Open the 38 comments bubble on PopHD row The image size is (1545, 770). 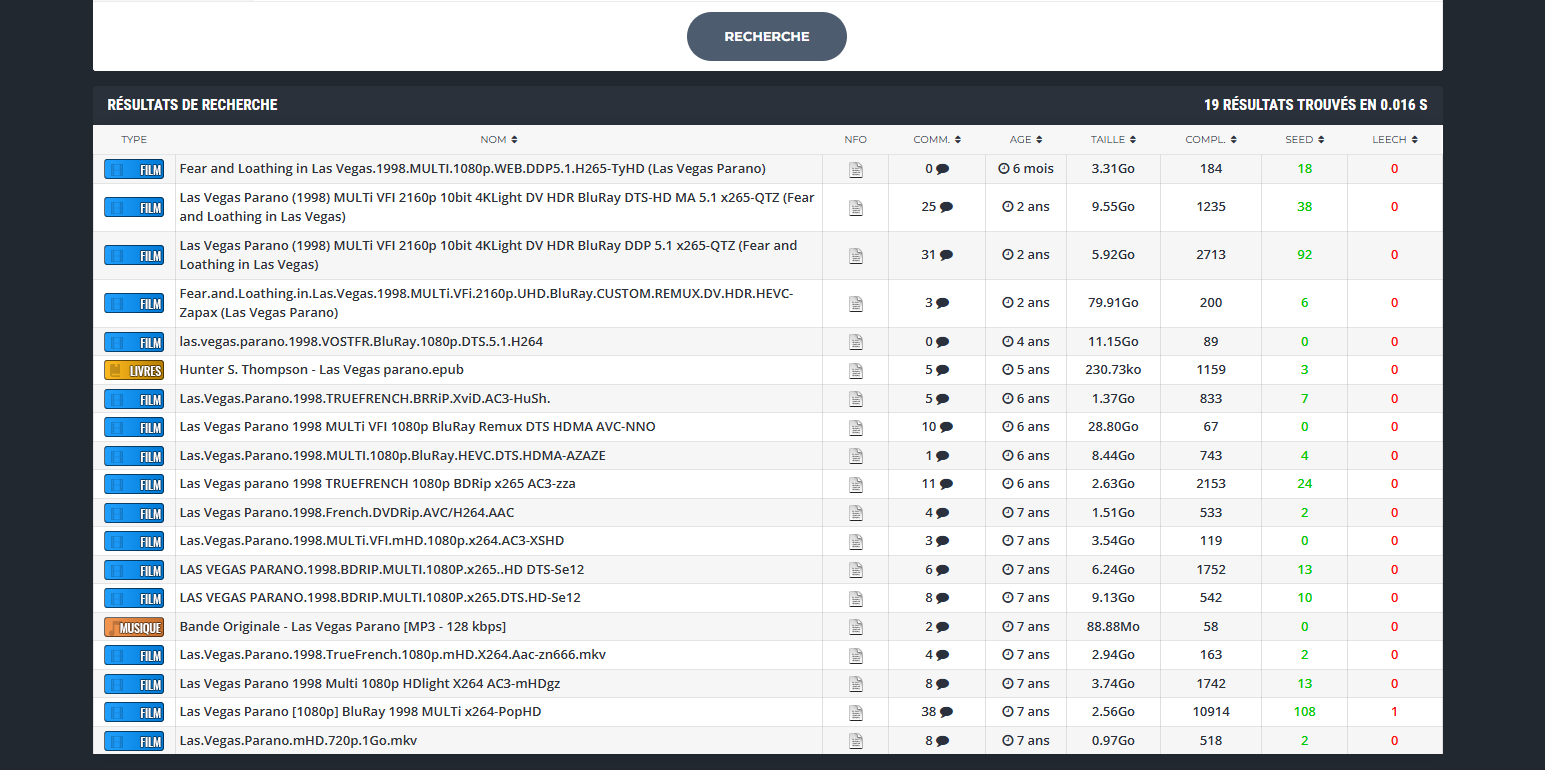coord(945,713)
